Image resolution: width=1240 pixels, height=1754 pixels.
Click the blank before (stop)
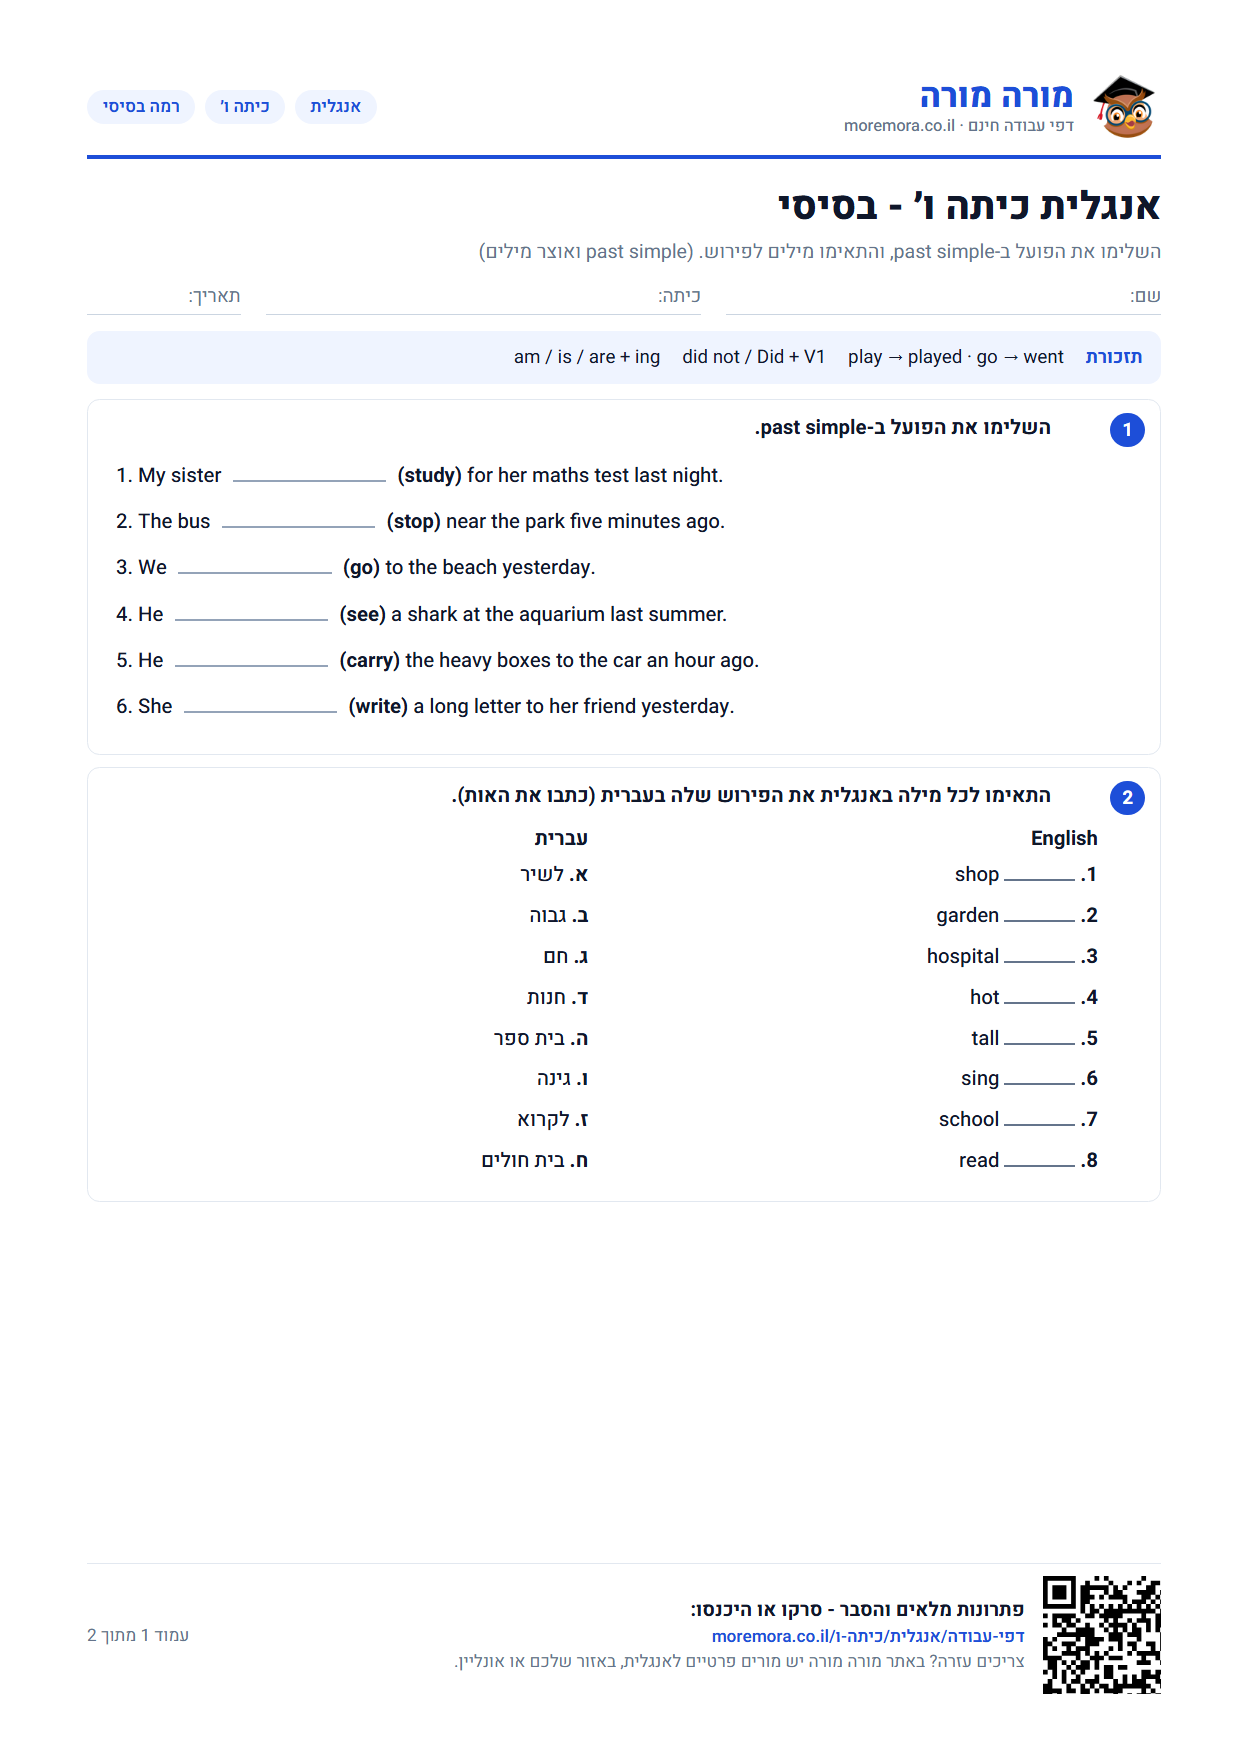tap(298, 522)
